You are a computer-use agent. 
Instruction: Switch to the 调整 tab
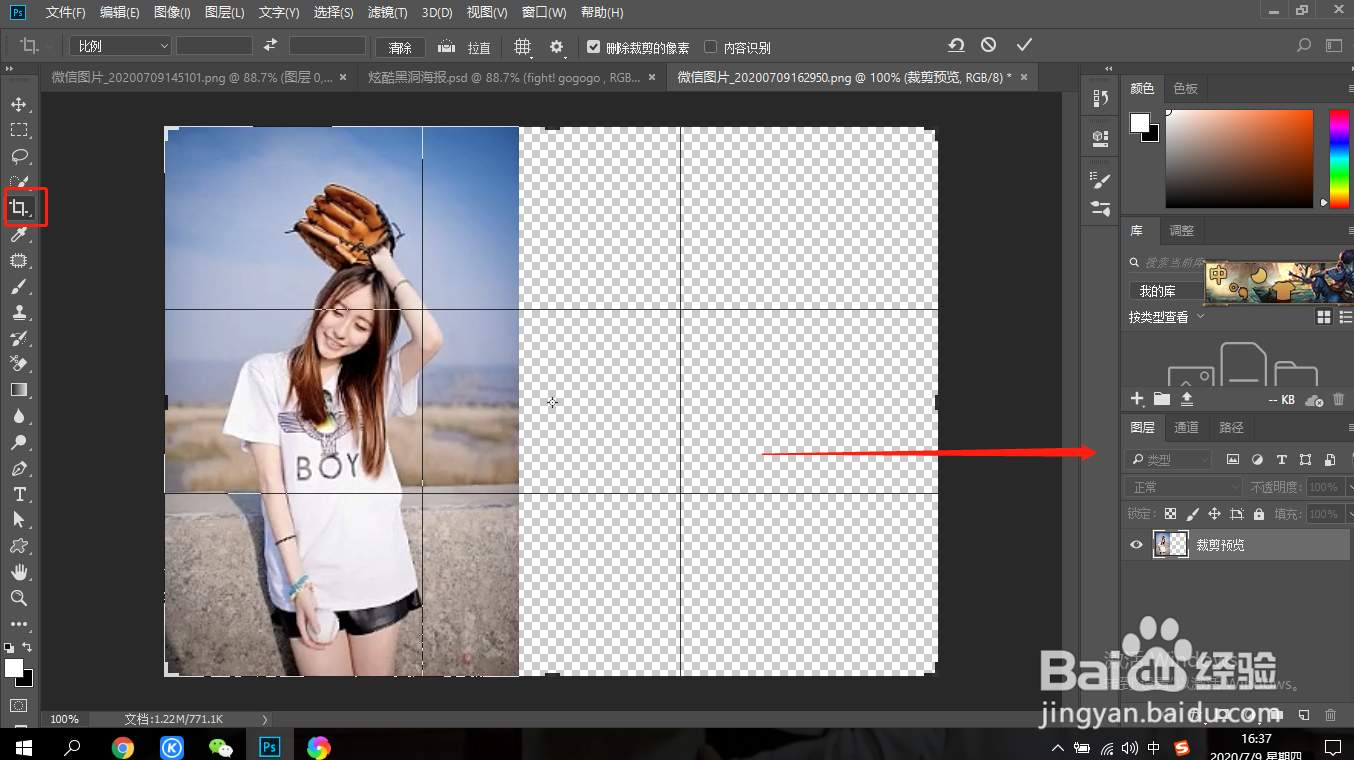[1182, 231]
